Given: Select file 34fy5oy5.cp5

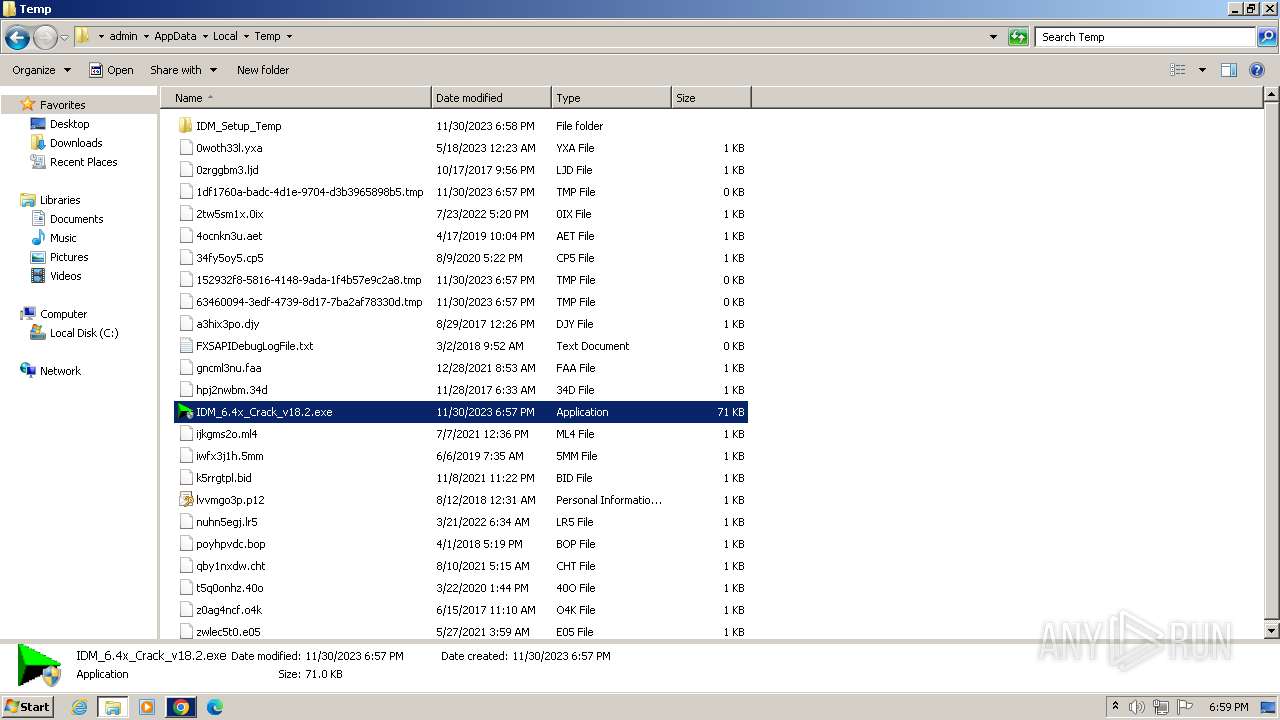Looking at the screenshot, I should (x=230, y=258).
